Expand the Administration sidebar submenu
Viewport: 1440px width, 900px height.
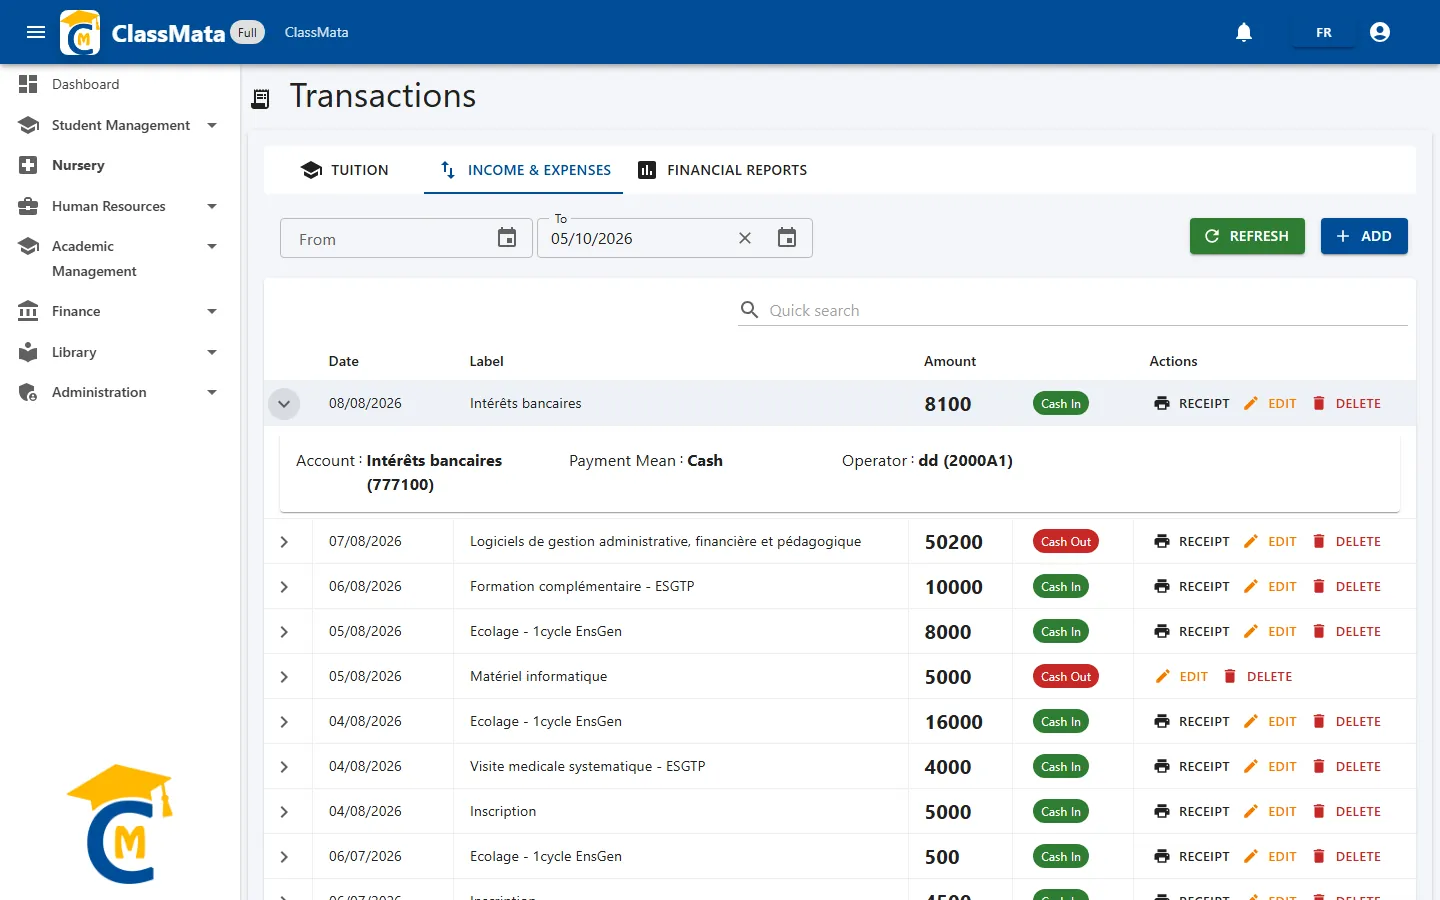point(212,392)
